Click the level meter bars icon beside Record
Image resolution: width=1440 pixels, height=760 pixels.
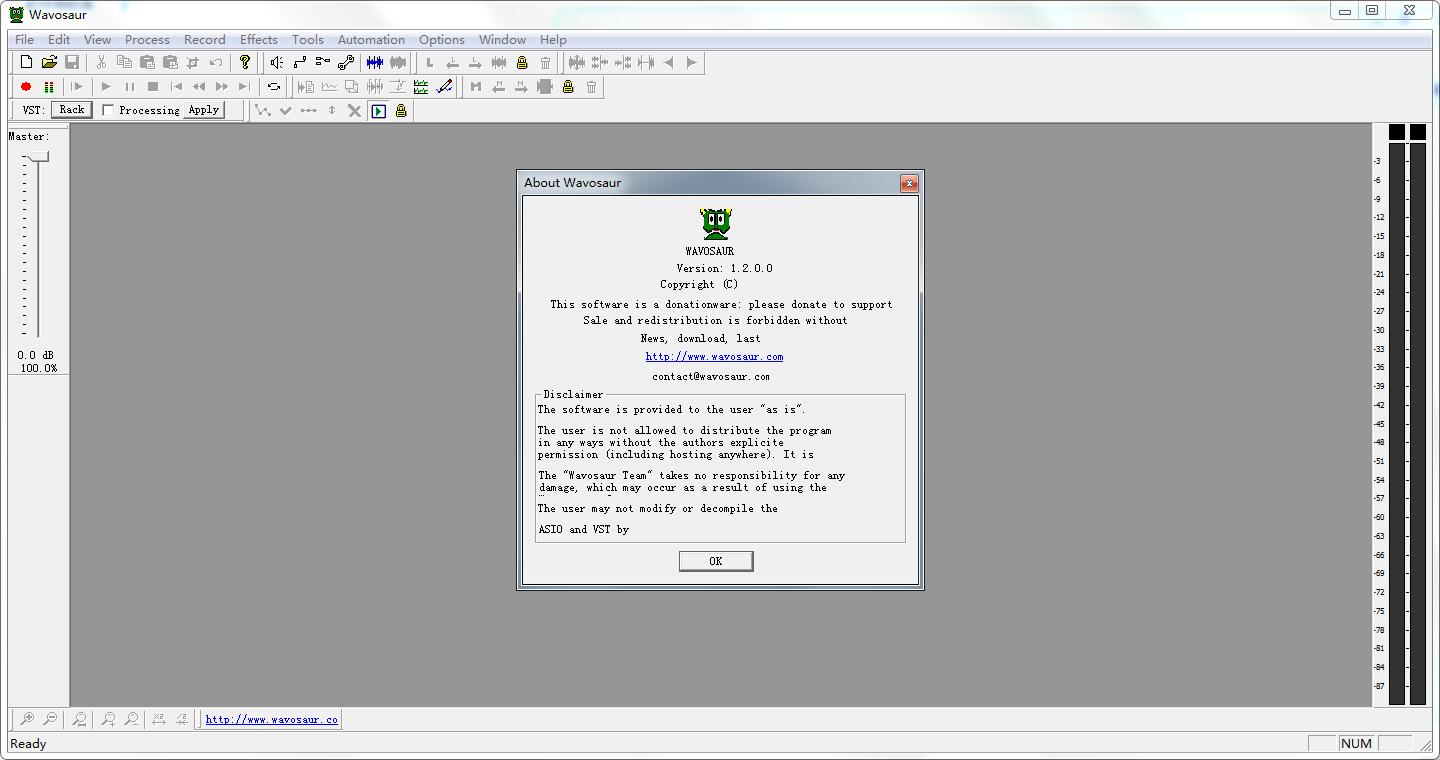pos(48,87)
